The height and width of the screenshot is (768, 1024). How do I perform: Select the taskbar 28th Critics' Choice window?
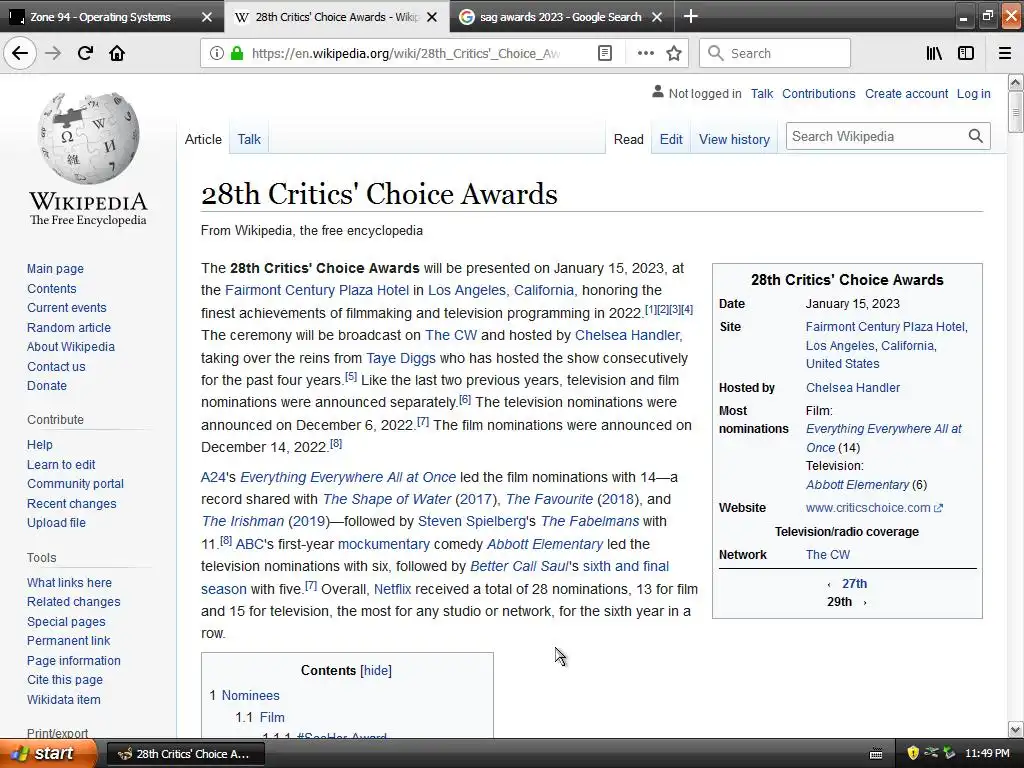[185, 754]
